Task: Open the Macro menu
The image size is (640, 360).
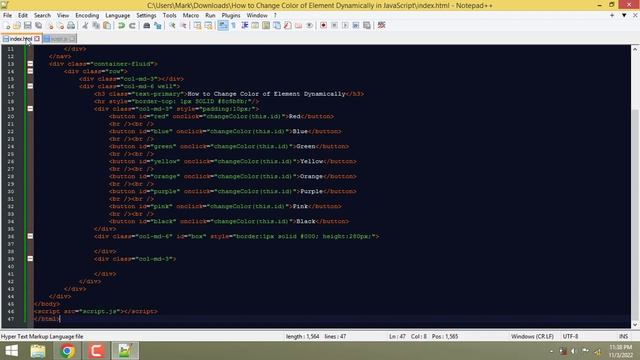Action: point(191,16)
